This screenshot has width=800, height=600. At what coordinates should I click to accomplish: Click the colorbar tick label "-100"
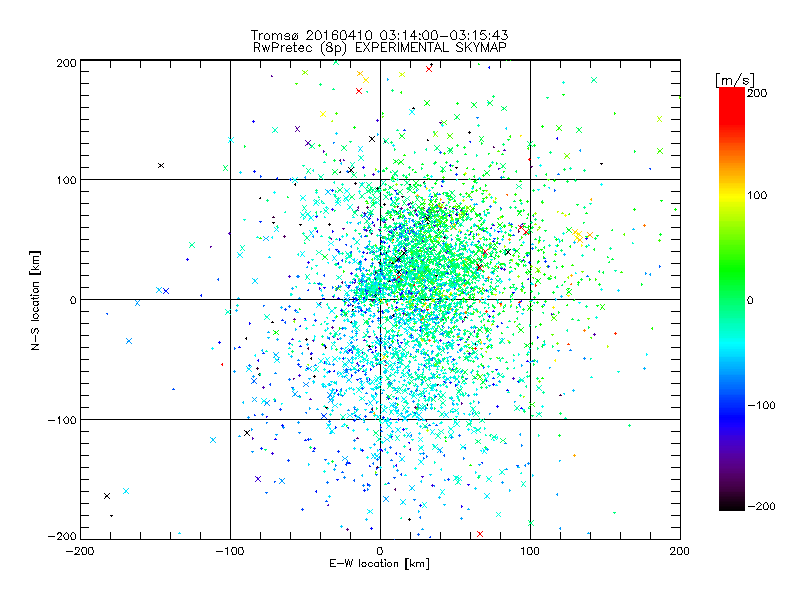[x=761, y=405]
